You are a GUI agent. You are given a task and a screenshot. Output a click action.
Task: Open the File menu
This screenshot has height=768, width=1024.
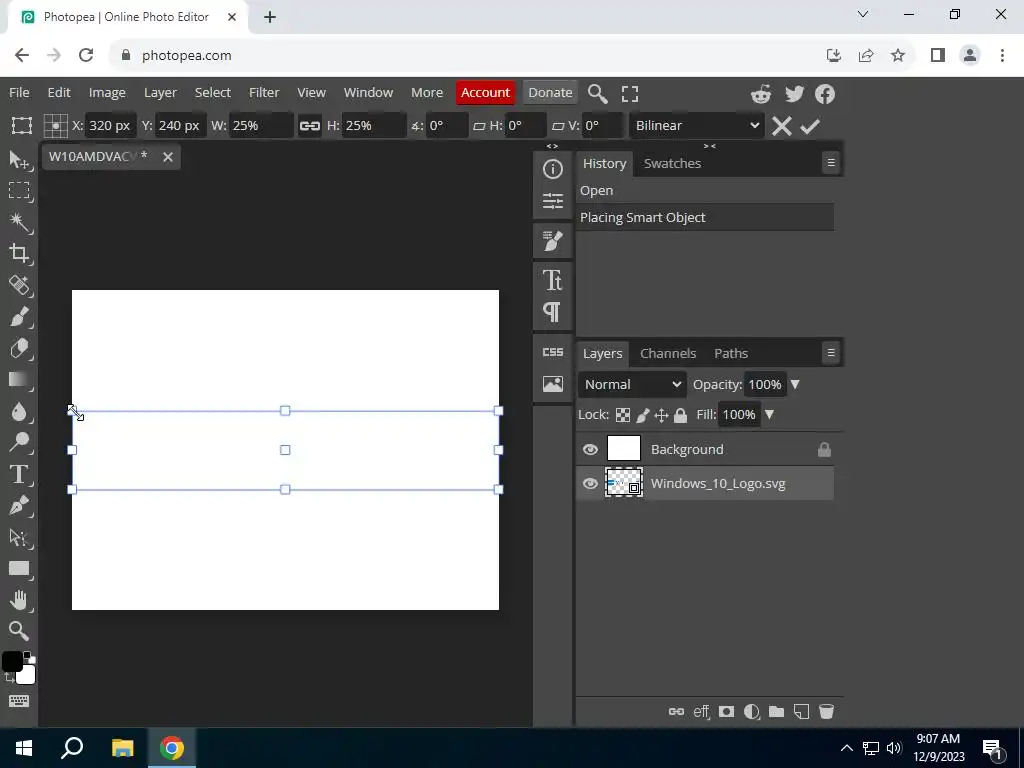pyautogui.click(x=19, y=93)
